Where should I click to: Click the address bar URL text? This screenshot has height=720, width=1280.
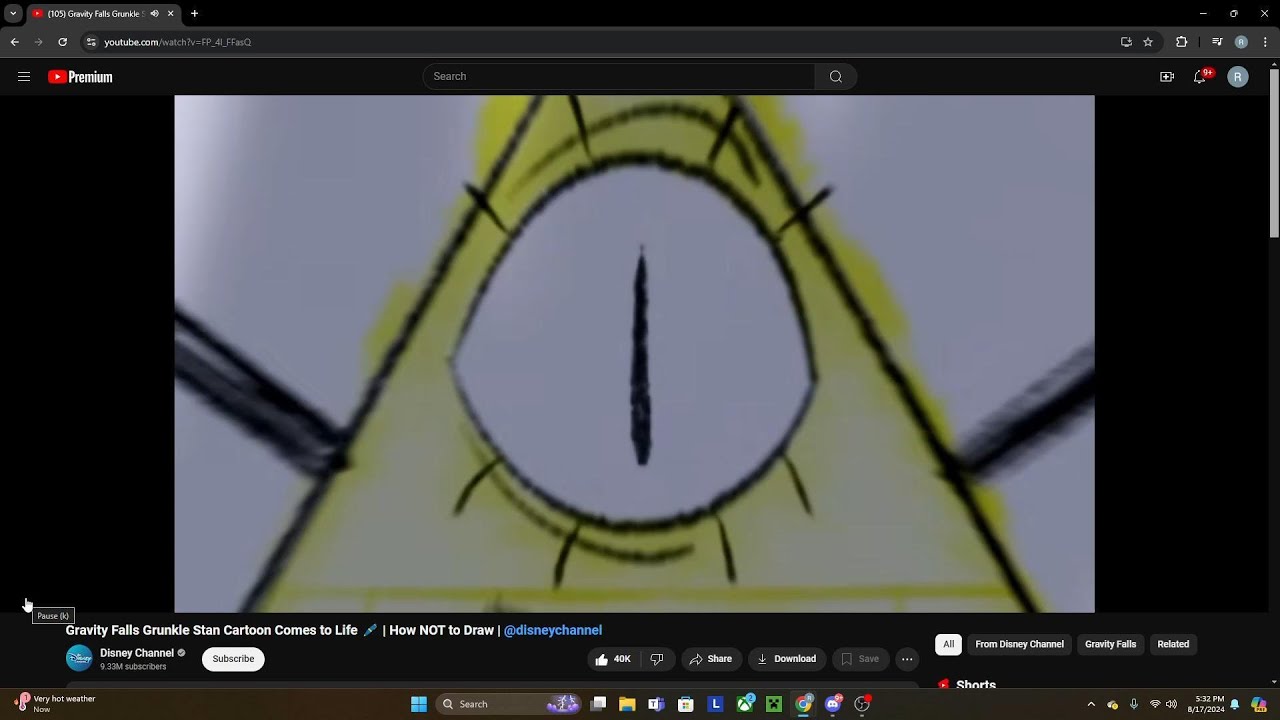pyautogui.click(x=178, y=42)
